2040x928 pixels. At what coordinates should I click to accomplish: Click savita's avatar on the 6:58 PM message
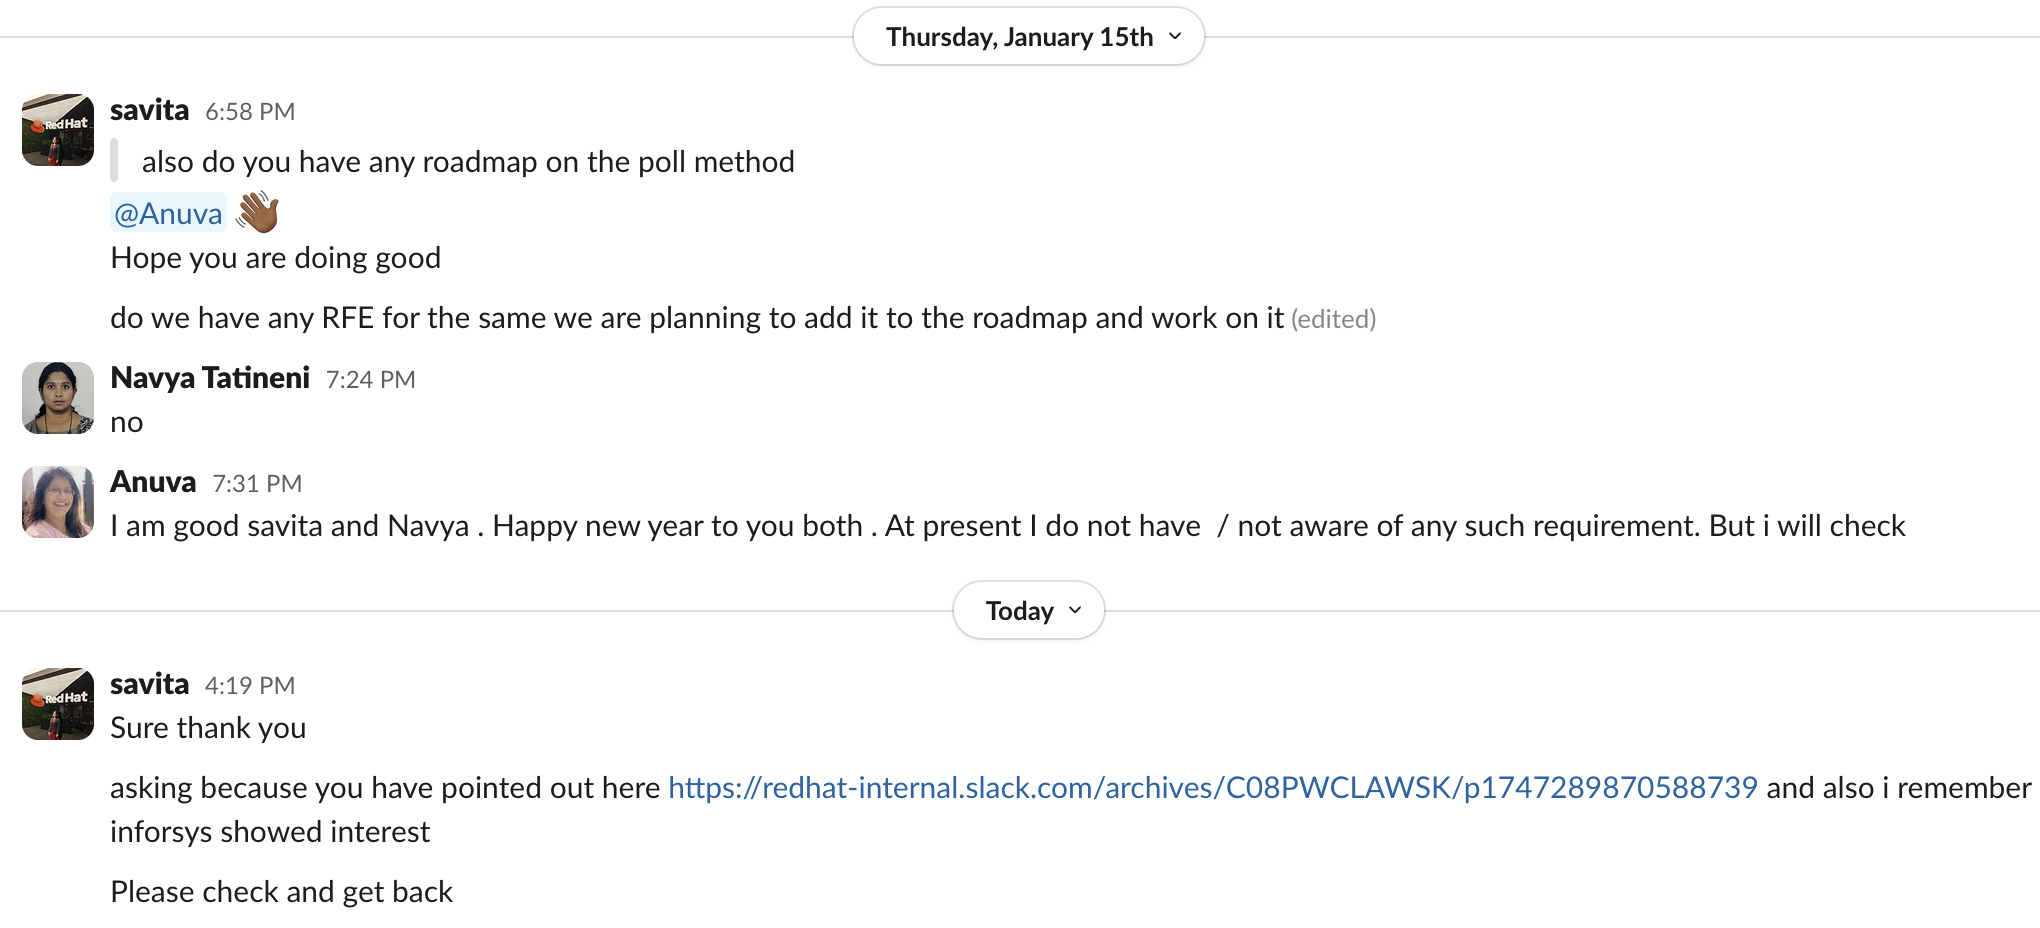pyautogui.click(x=58, y=130)
